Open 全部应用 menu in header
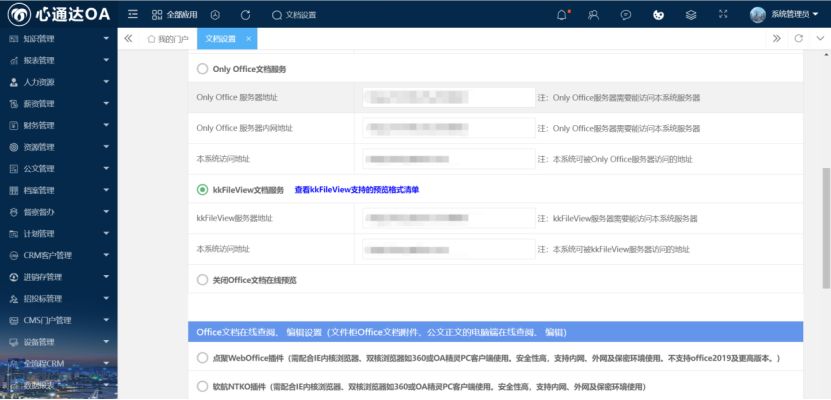This screenshot has width=831, height=400. 175,15
